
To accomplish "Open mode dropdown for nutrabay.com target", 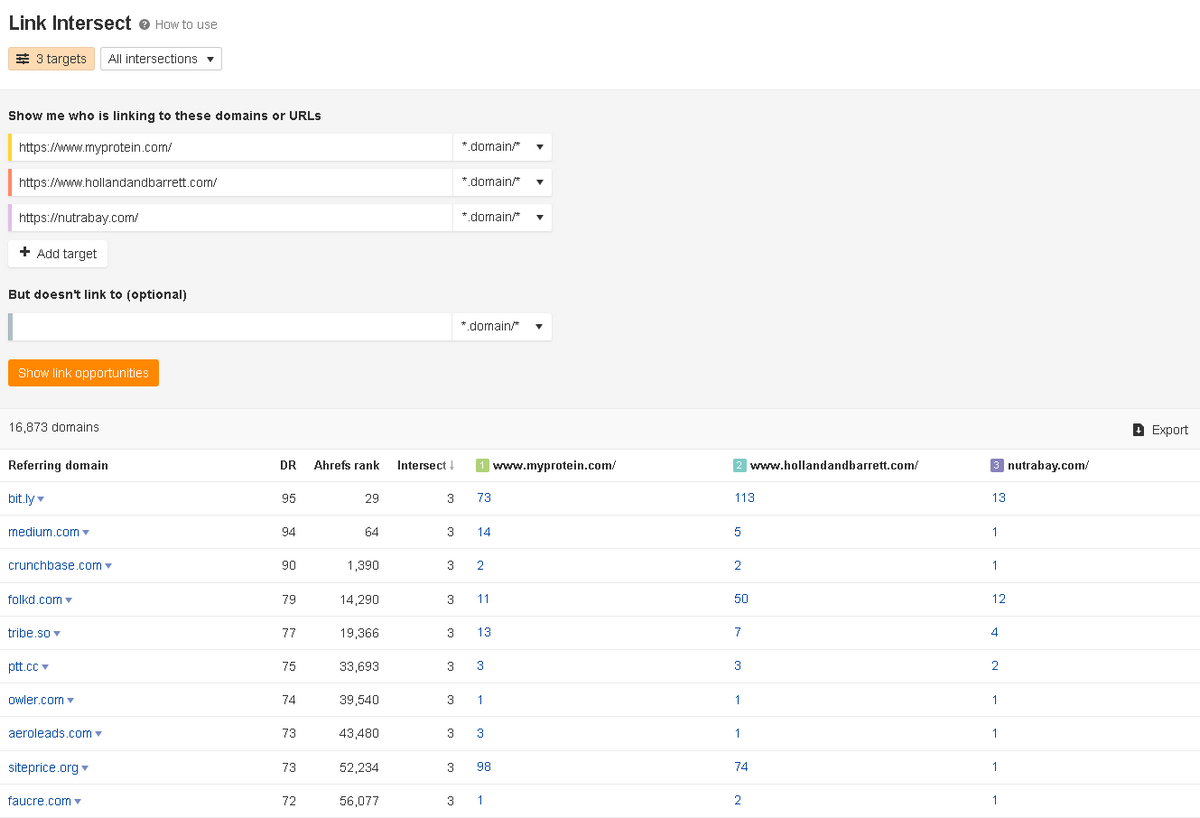I will (502, 217).
